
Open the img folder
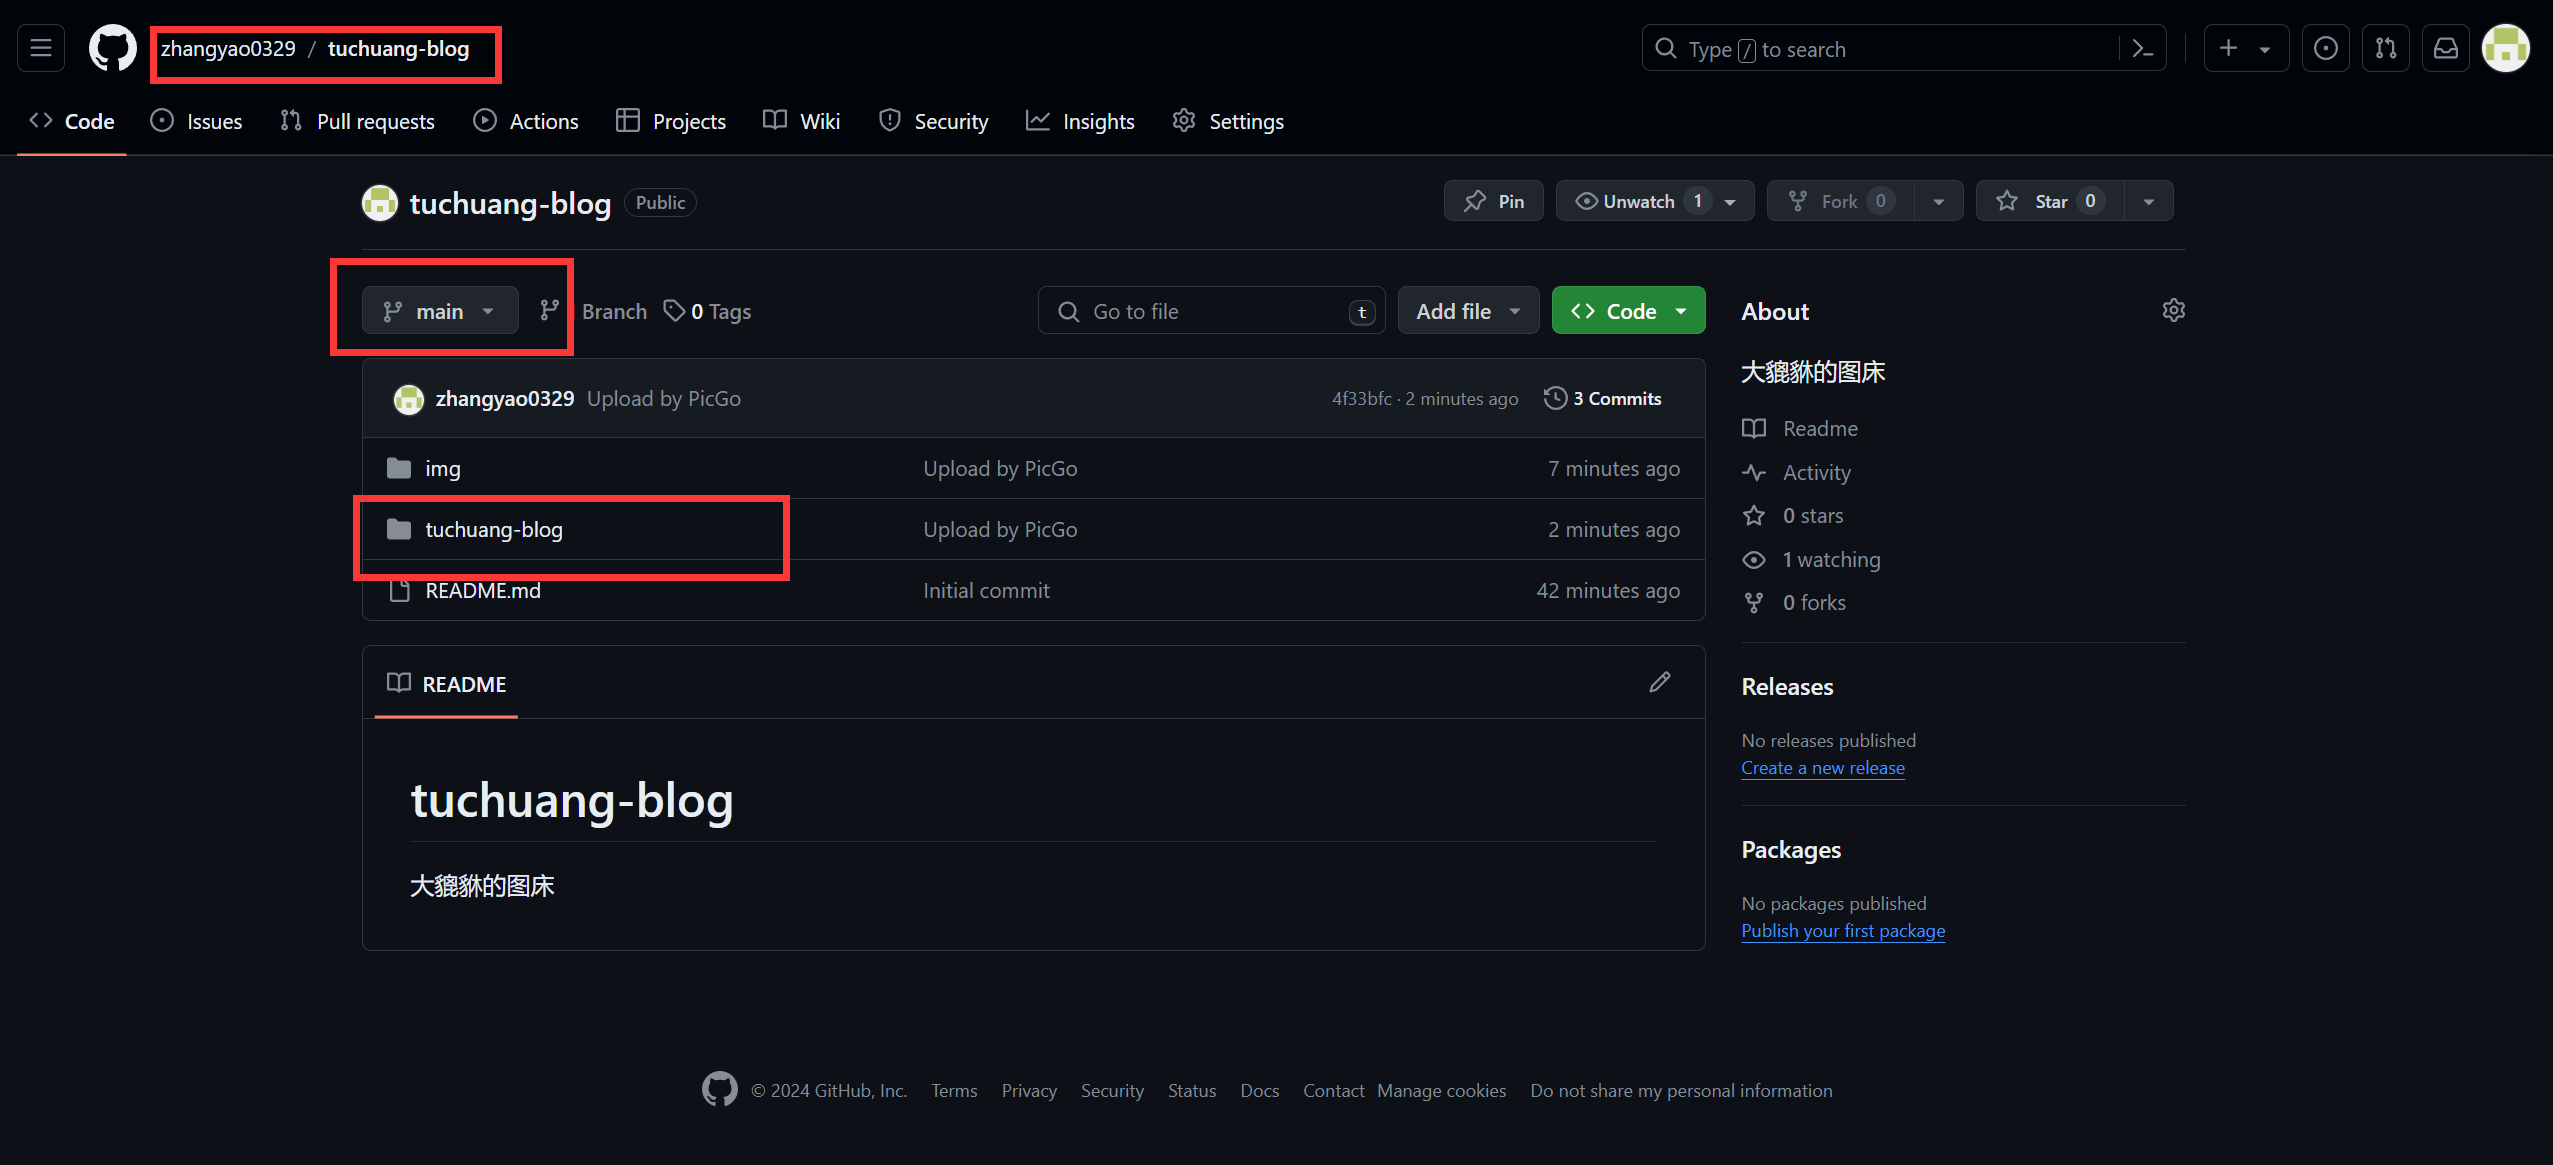tap(443, 468)
